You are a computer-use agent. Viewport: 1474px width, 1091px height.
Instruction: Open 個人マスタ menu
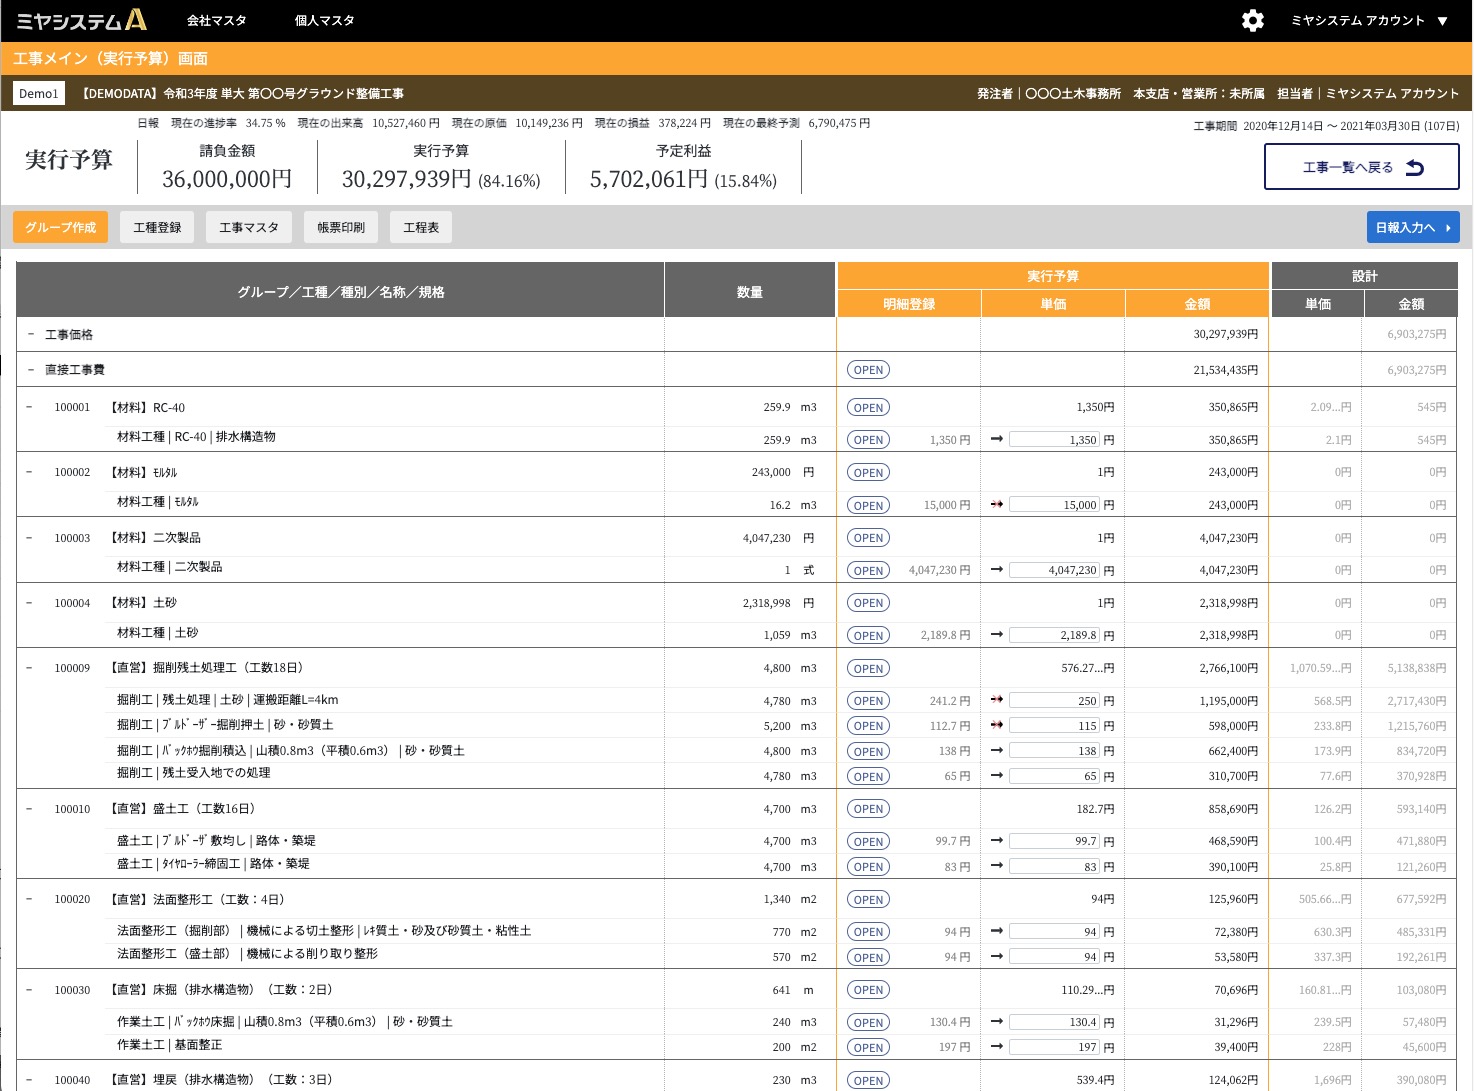pos(324,20)
